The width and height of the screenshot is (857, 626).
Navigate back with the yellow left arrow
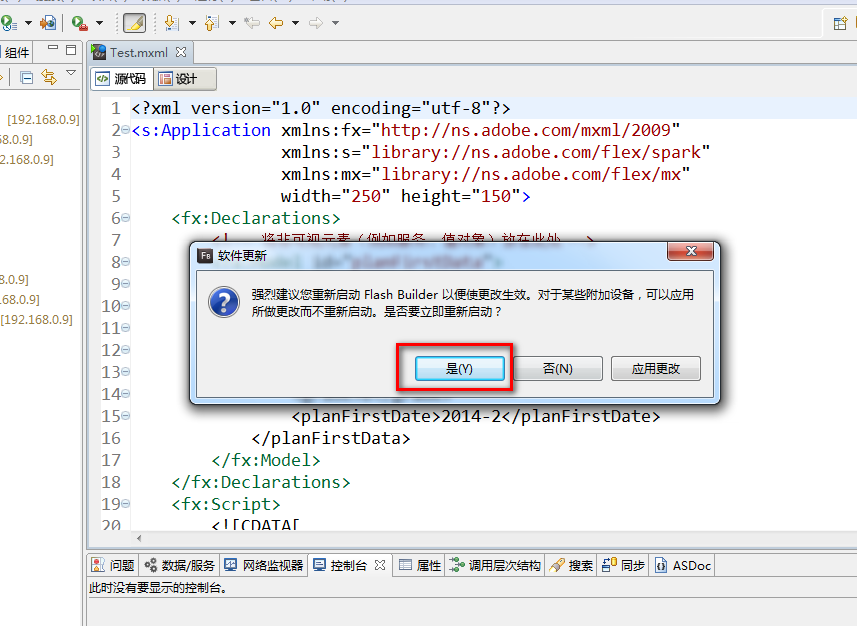pyautogui.click(x=276, y=23)
